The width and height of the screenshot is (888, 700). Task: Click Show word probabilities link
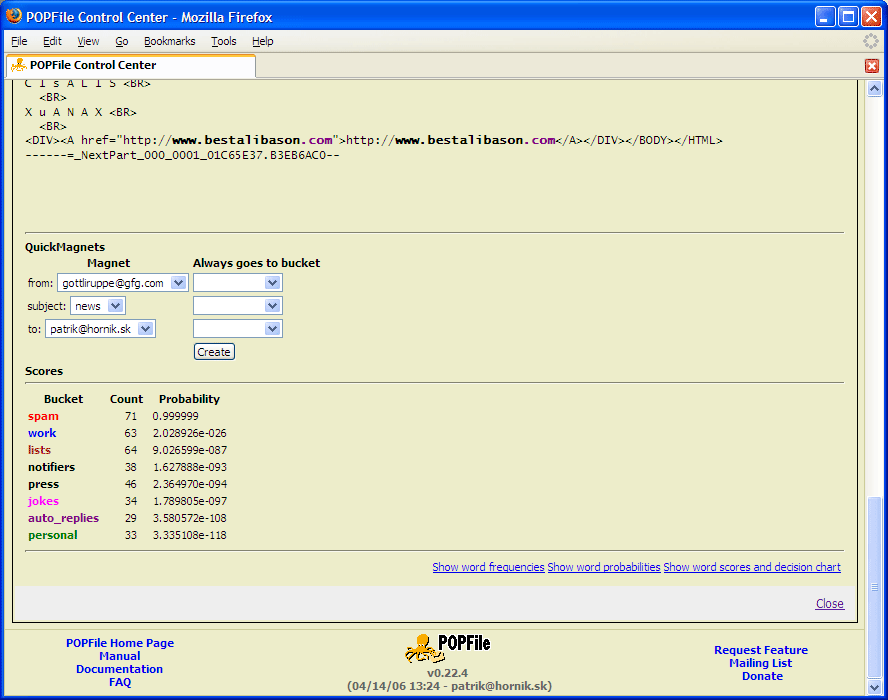click(x=604, y=567)
